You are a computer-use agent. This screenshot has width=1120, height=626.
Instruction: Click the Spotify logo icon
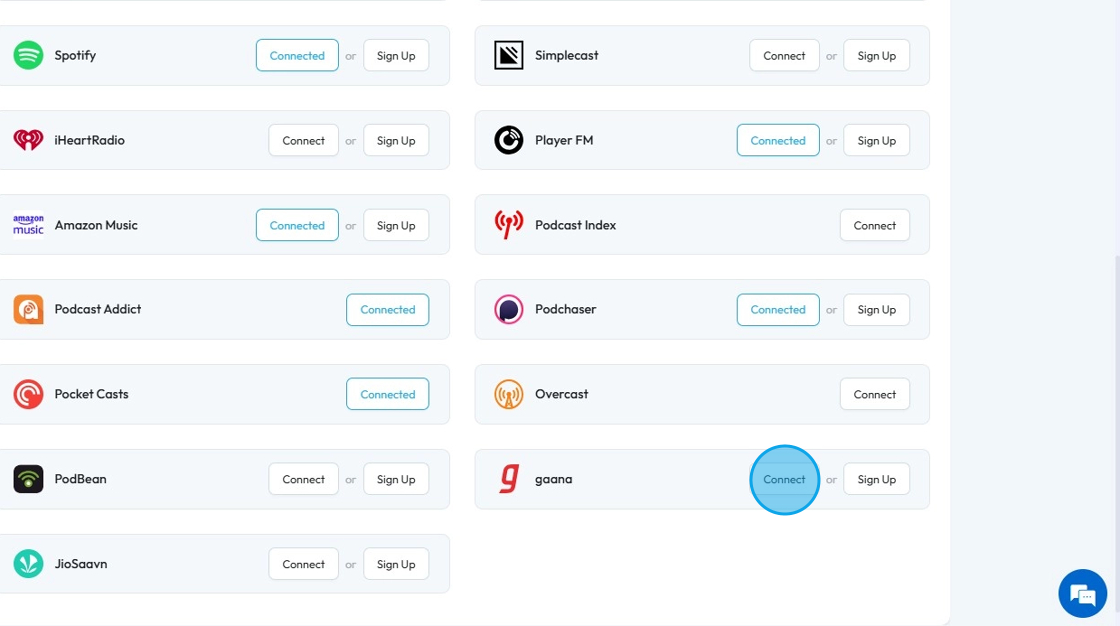28,55
